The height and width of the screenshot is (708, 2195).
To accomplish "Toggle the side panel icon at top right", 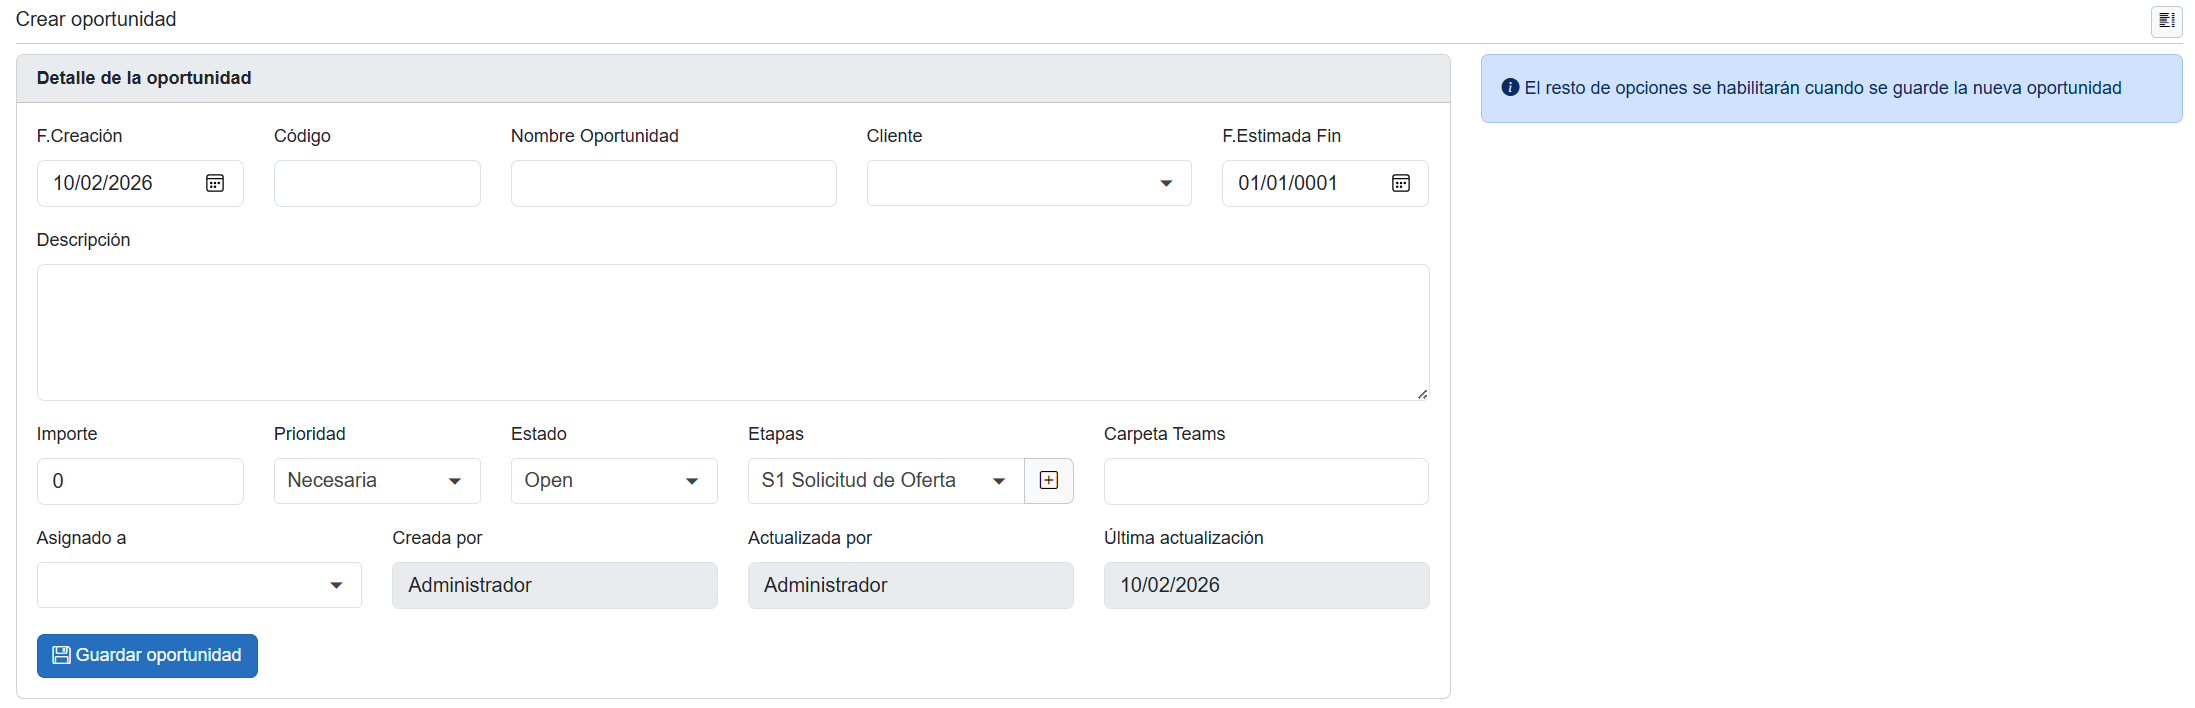I will (2166, 21).
